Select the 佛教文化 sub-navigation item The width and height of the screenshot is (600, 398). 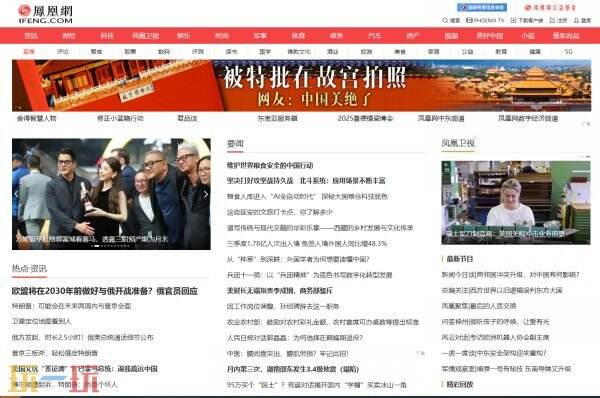[299, 51]
